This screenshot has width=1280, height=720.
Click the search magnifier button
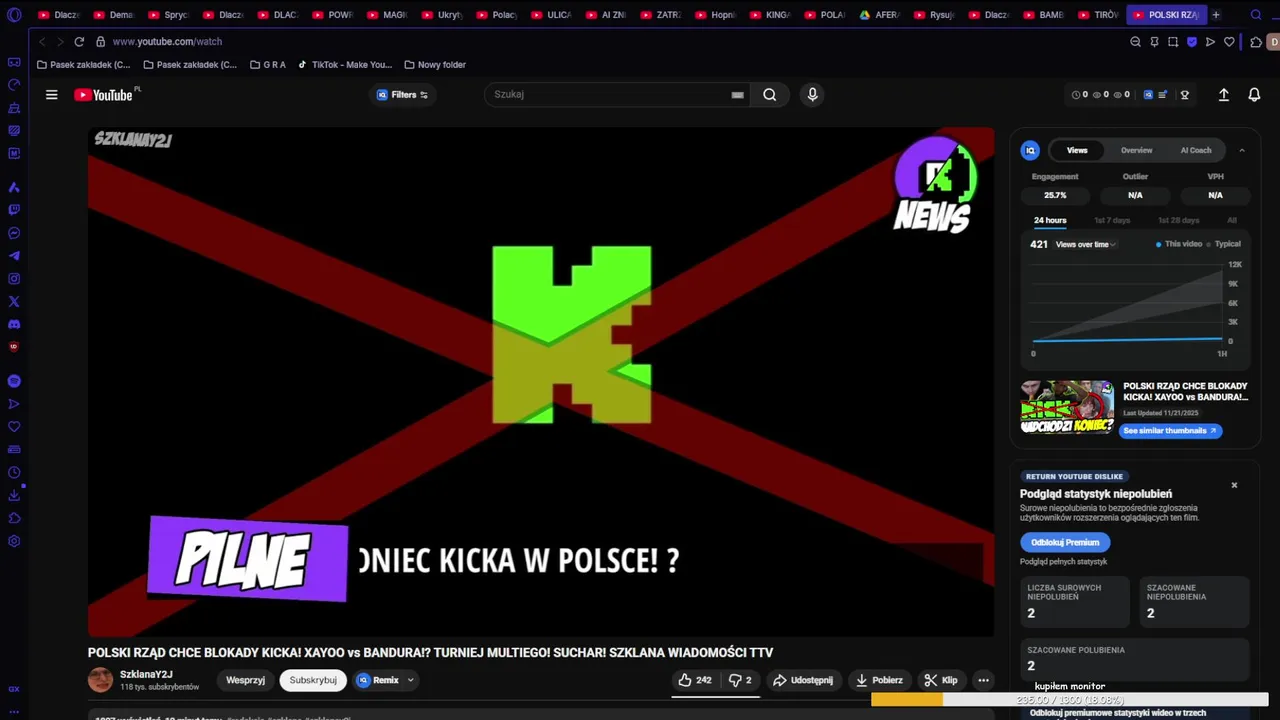769,95
